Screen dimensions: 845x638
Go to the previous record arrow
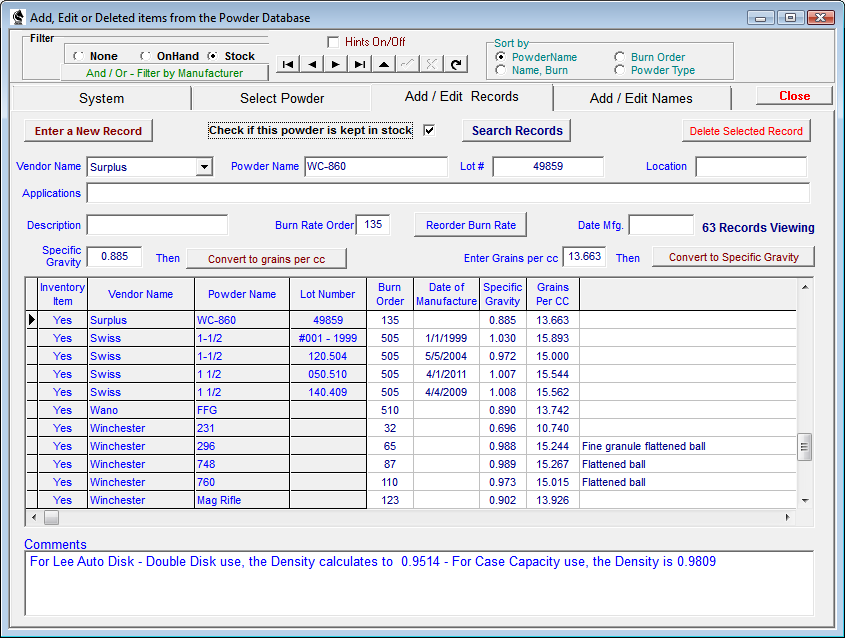[312, 64]
